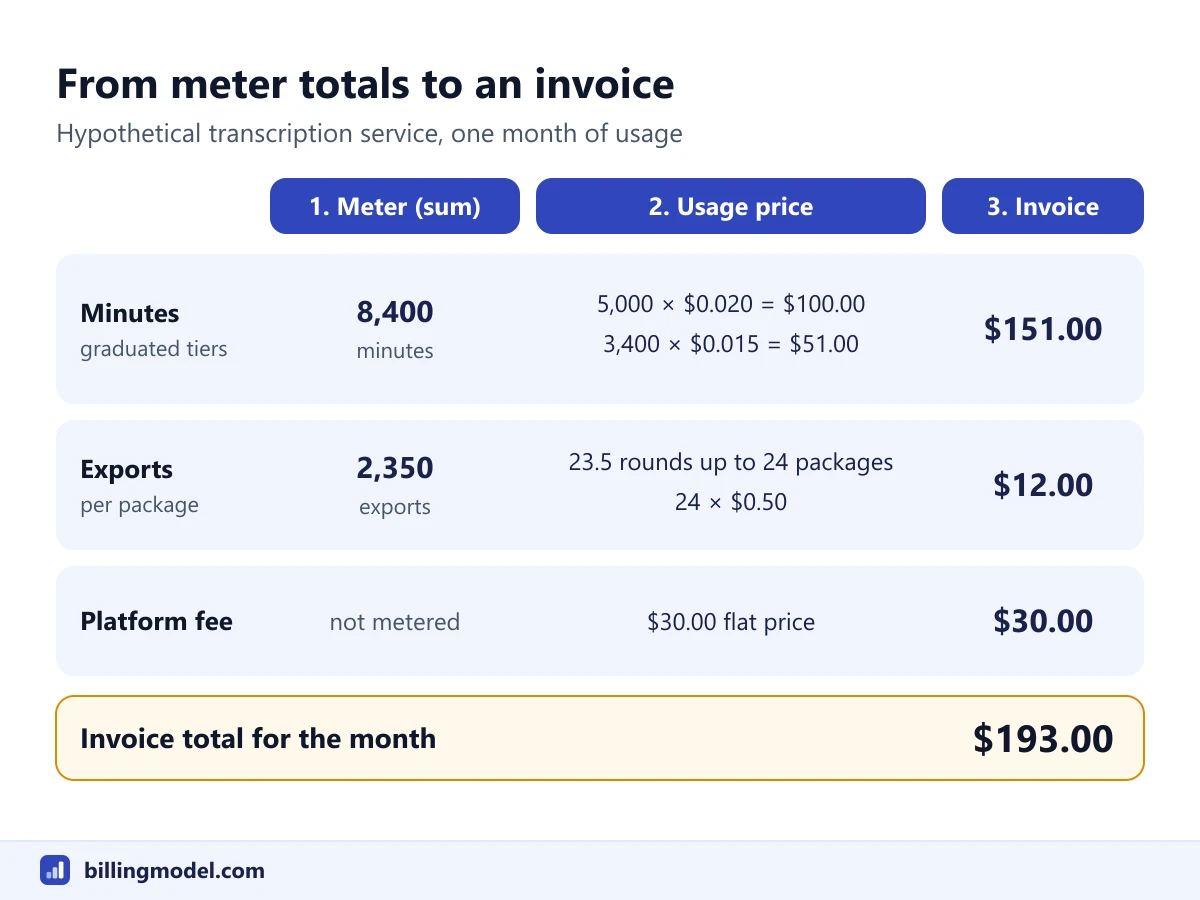Select the 8,400 meter value

click(395, 312)
